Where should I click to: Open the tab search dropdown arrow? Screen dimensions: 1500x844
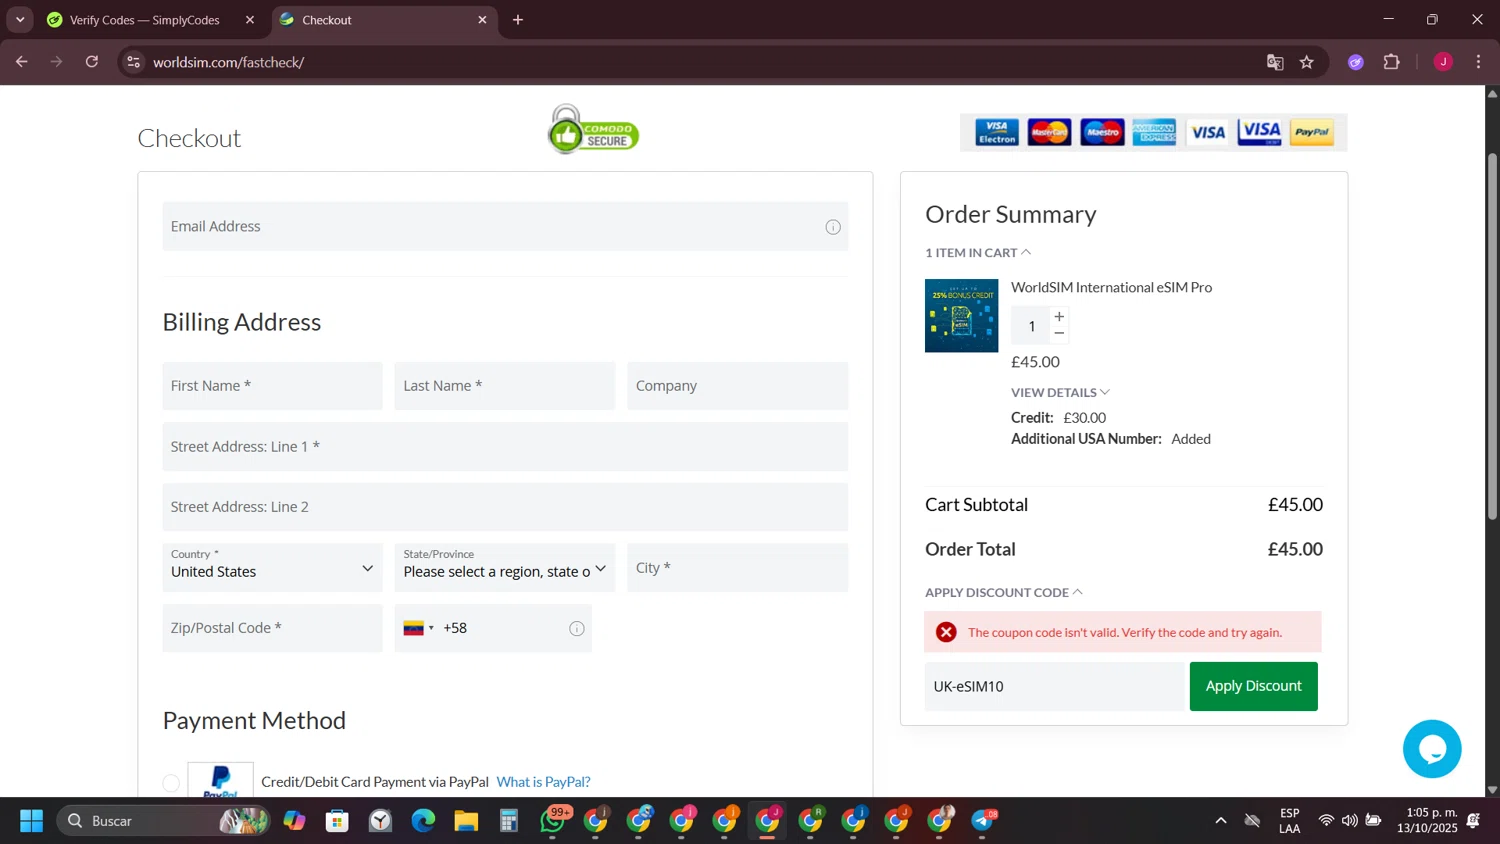(20, 20)
